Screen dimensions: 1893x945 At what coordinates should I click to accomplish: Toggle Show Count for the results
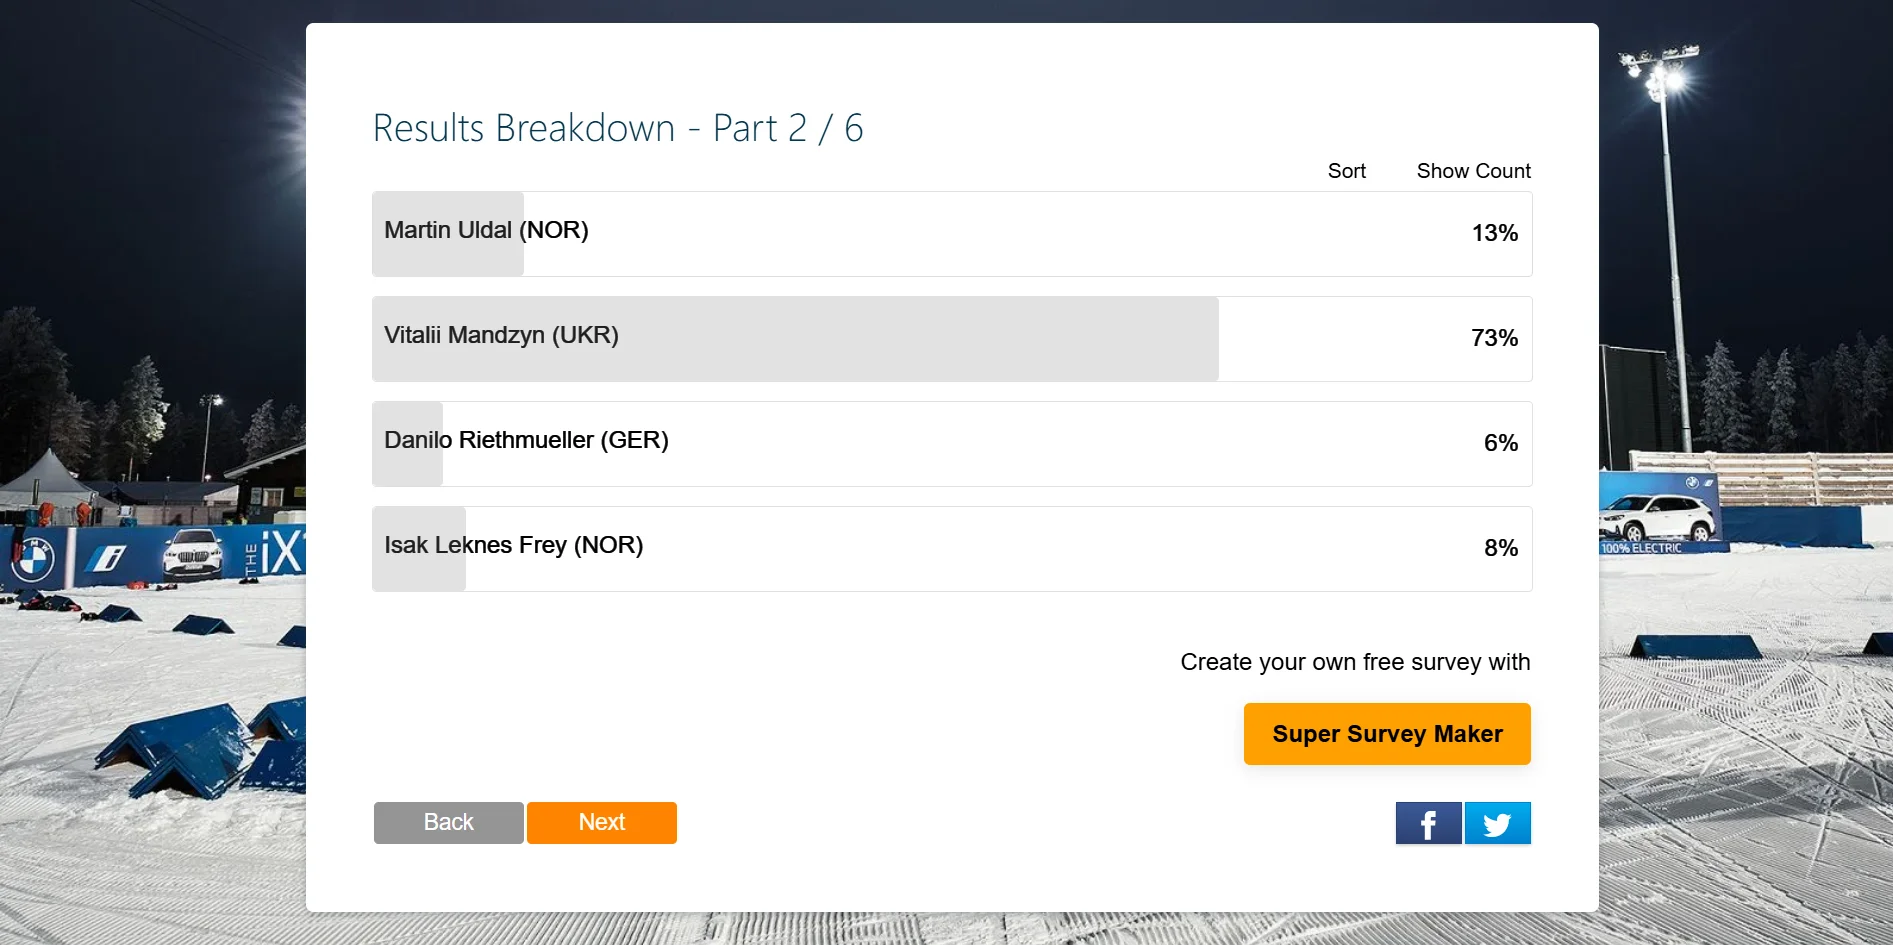[1473, 171]
